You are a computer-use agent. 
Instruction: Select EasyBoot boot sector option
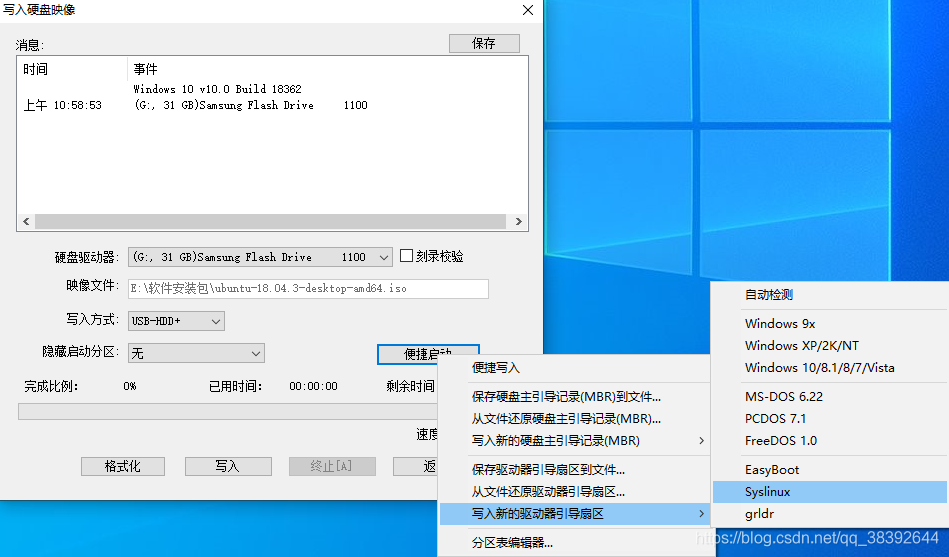830,469
